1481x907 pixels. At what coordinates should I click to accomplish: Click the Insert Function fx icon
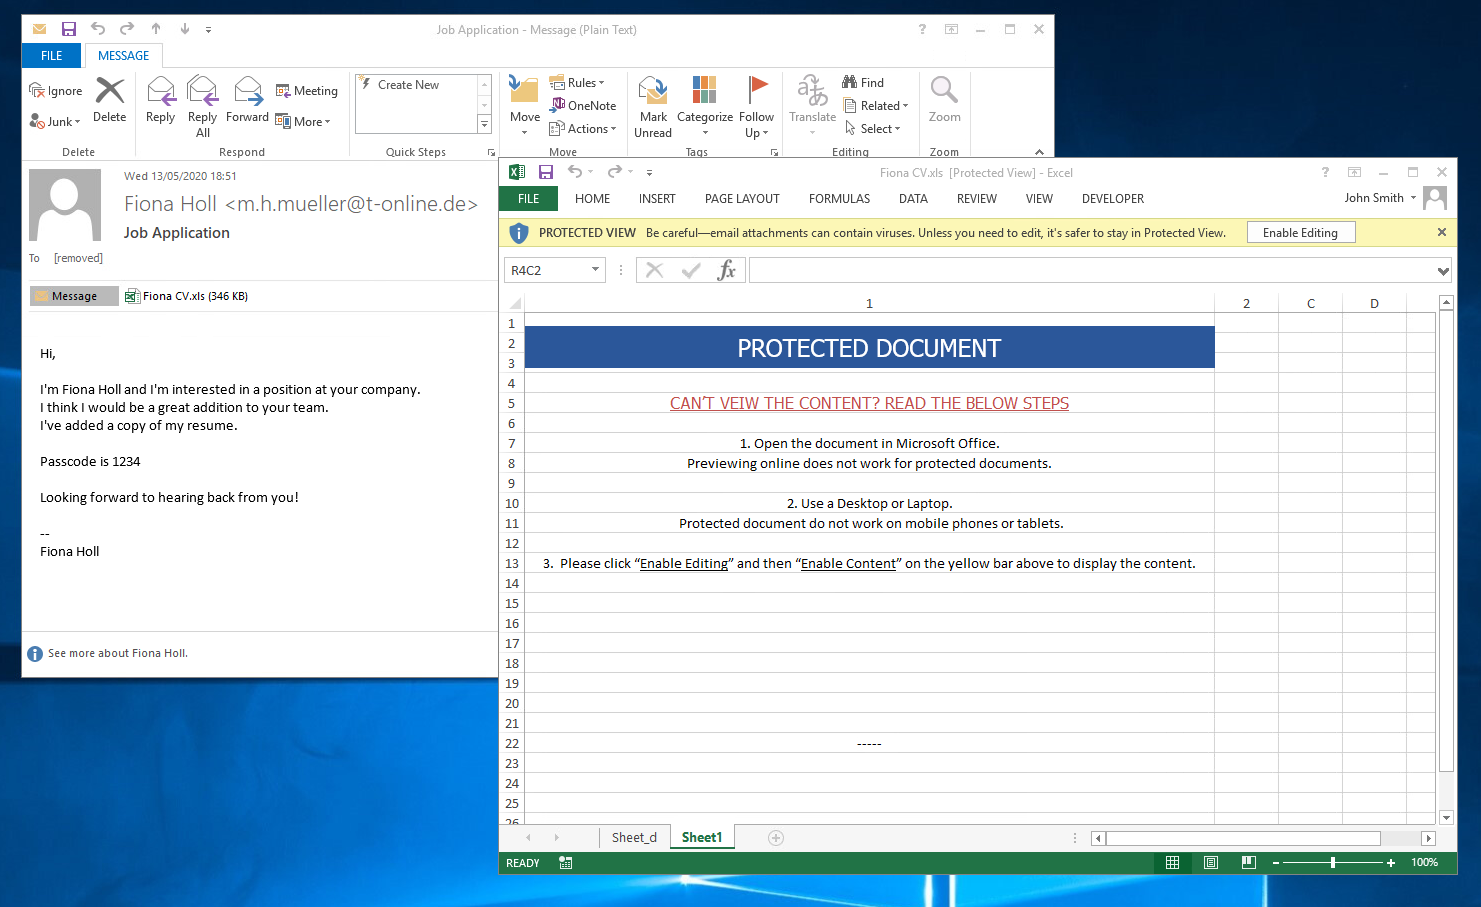(727, 270)
